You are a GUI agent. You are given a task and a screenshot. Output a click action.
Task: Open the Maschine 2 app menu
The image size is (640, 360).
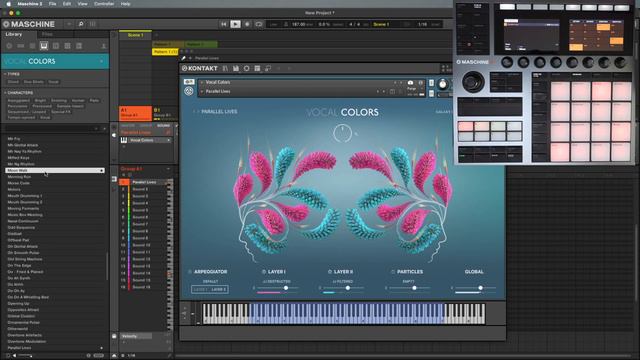point(30,4)
